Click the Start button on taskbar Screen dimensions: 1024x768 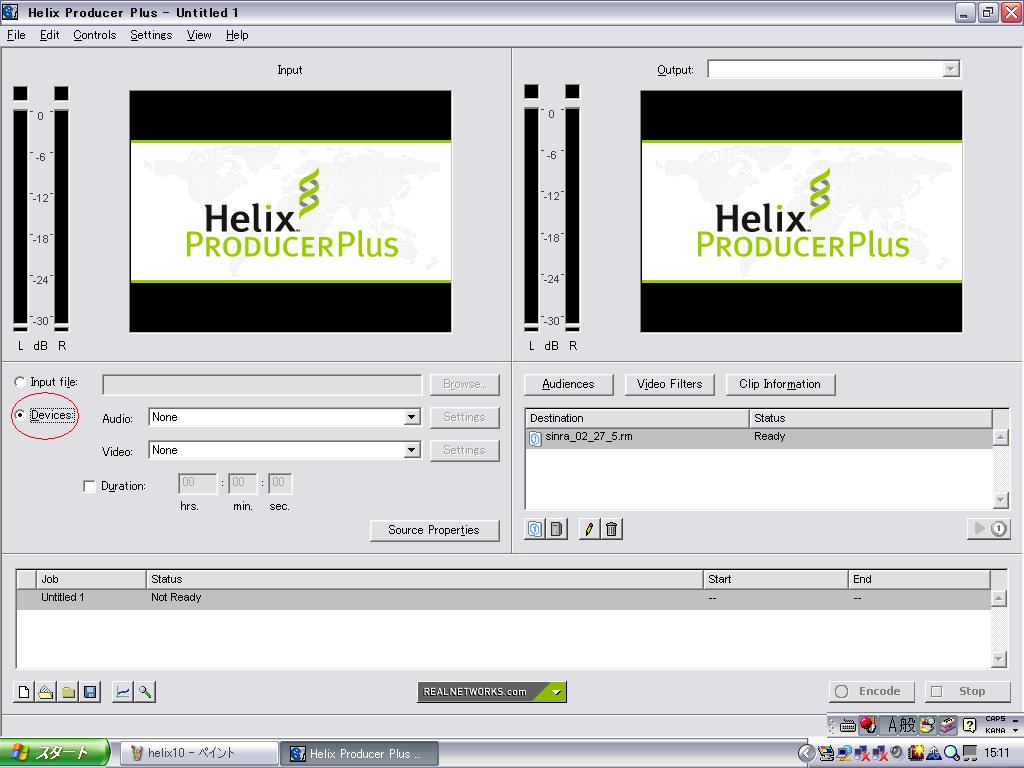[55, 753]
